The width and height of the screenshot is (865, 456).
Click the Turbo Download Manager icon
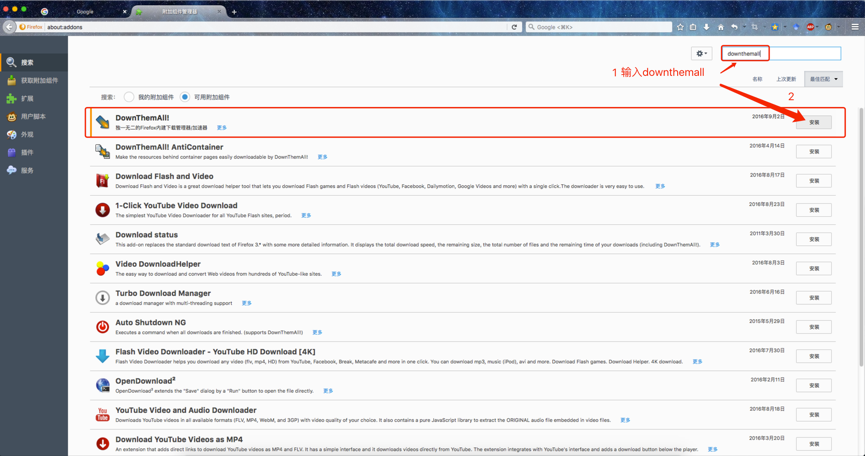pyautogui.click(x=102, y=297)
